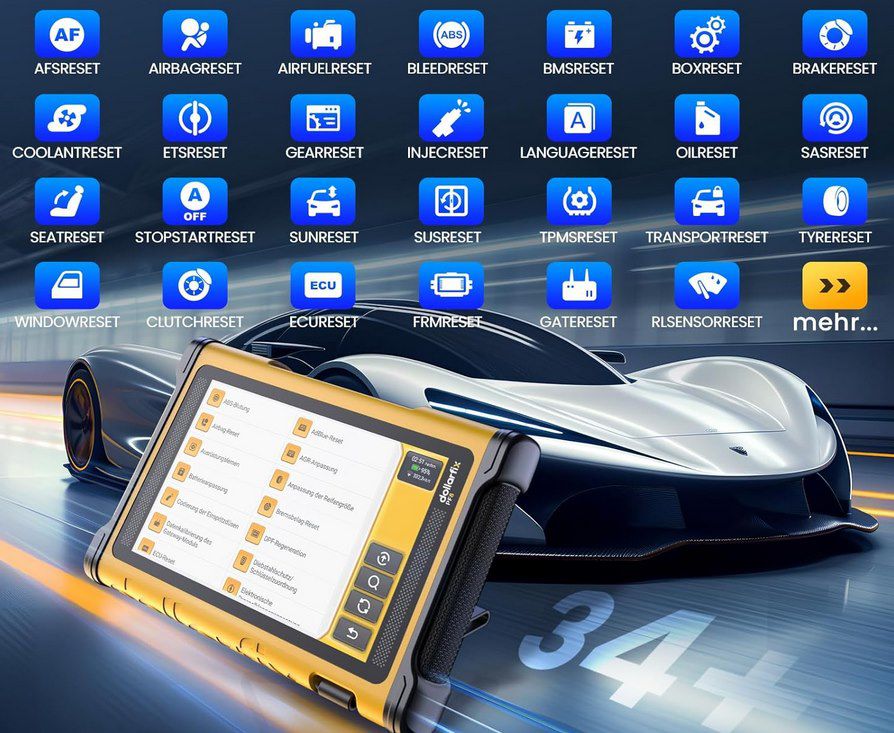Expand more functions with the 'mehr...' button
This screenshot has width=894, height=733.
pos(834,286)
